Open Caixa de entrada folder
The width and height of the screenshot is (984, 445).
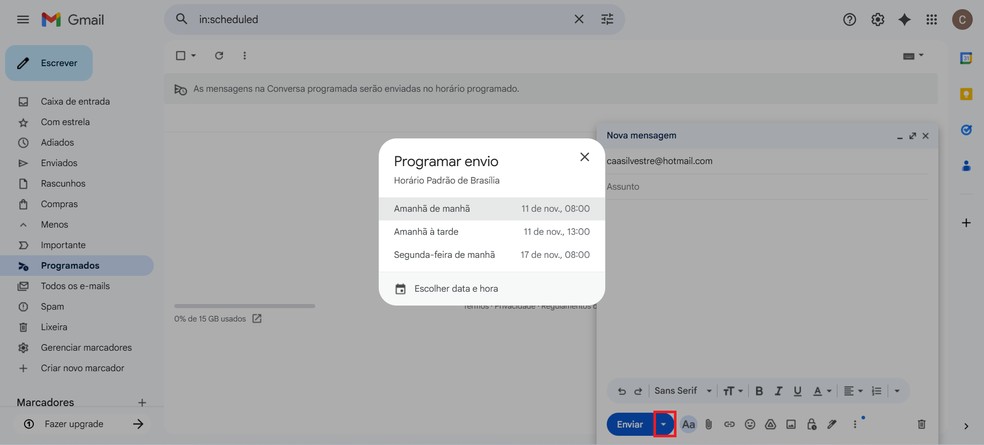[75, 101]
